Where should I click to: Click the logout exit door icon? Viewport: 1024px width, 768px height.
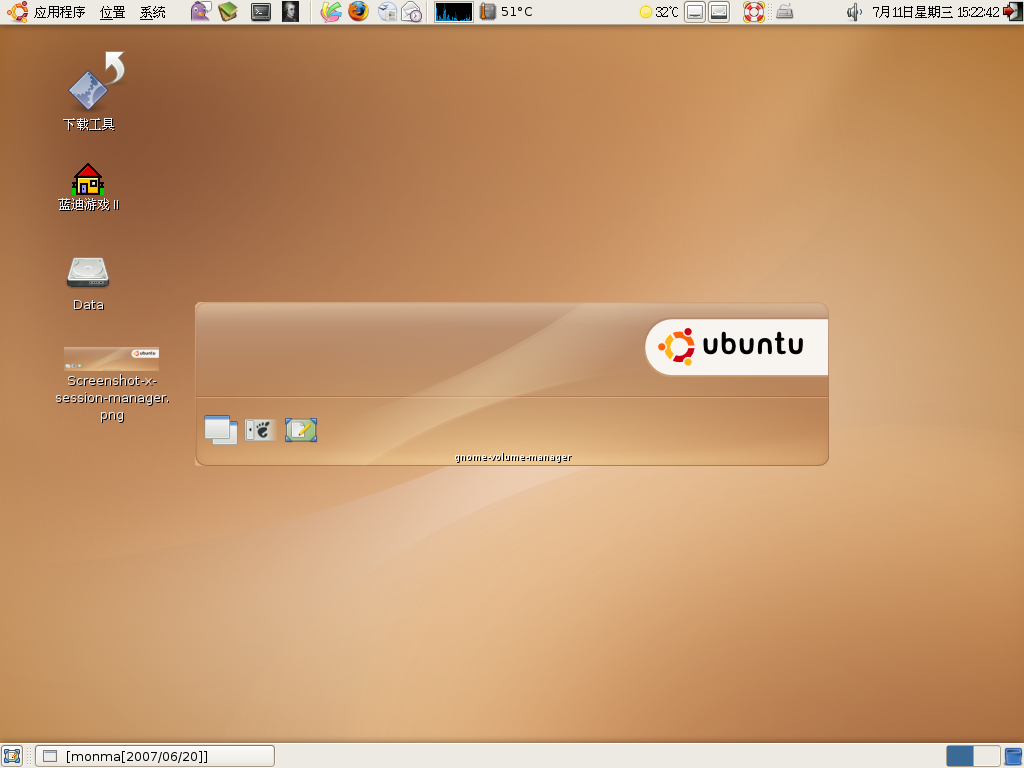pos(1013,12)
